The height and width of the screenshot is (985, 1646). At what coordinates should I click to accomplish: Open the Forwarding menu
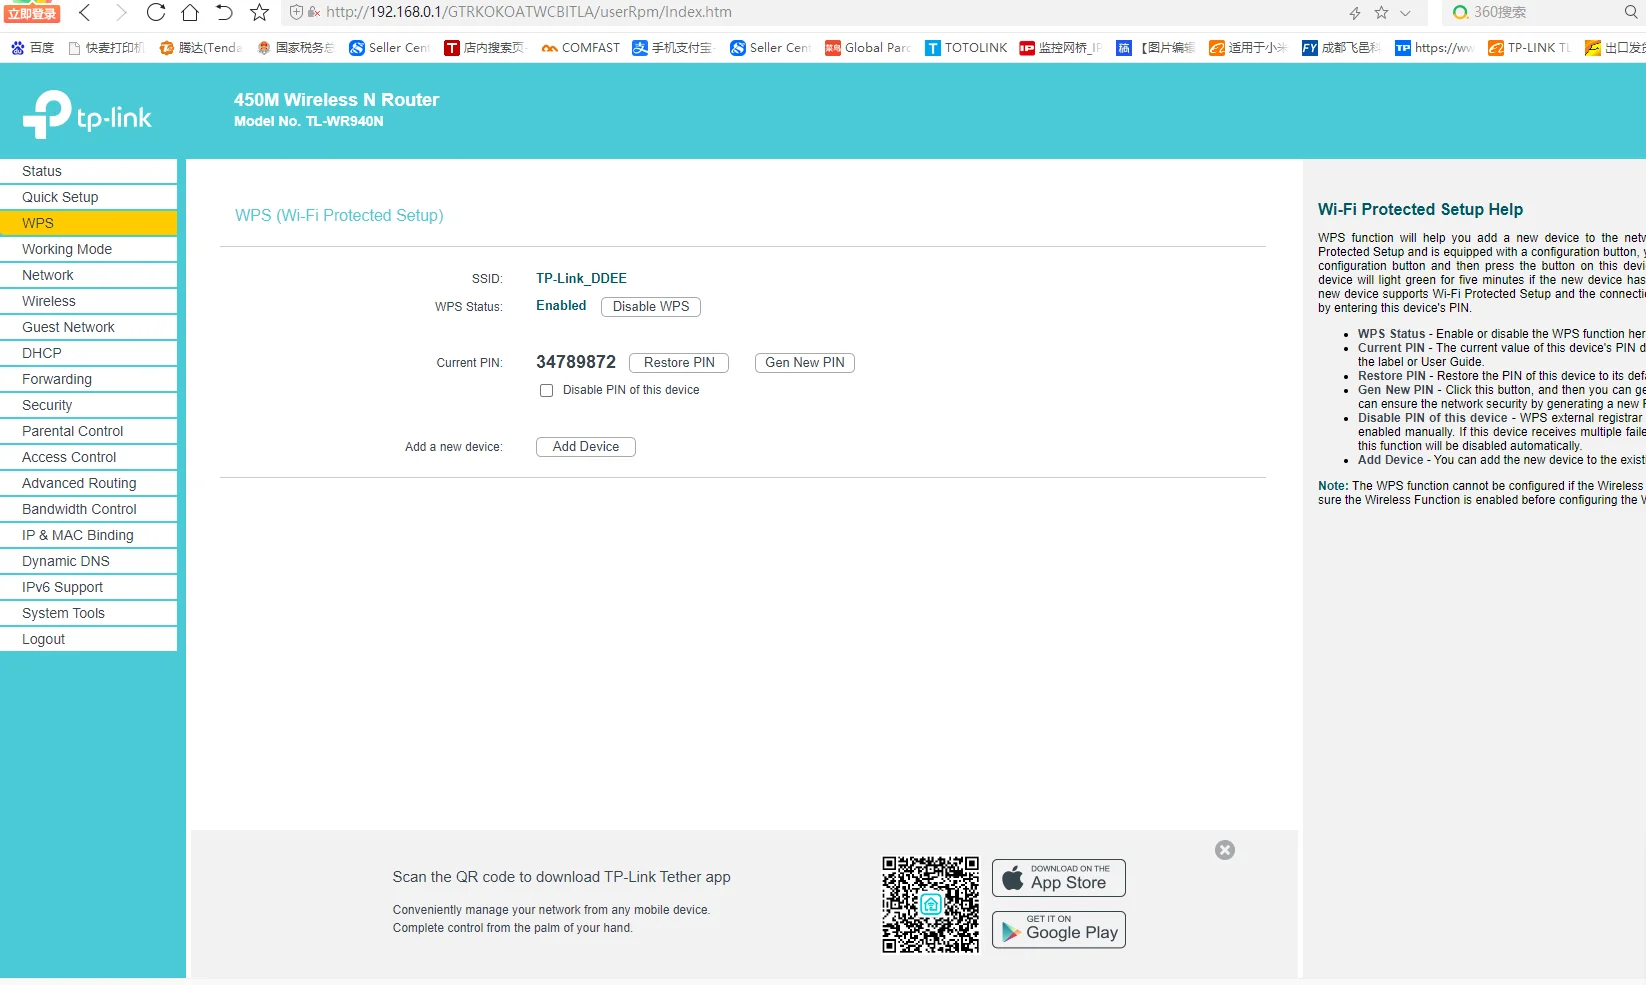pyautogui.click(x=88, y=379)
